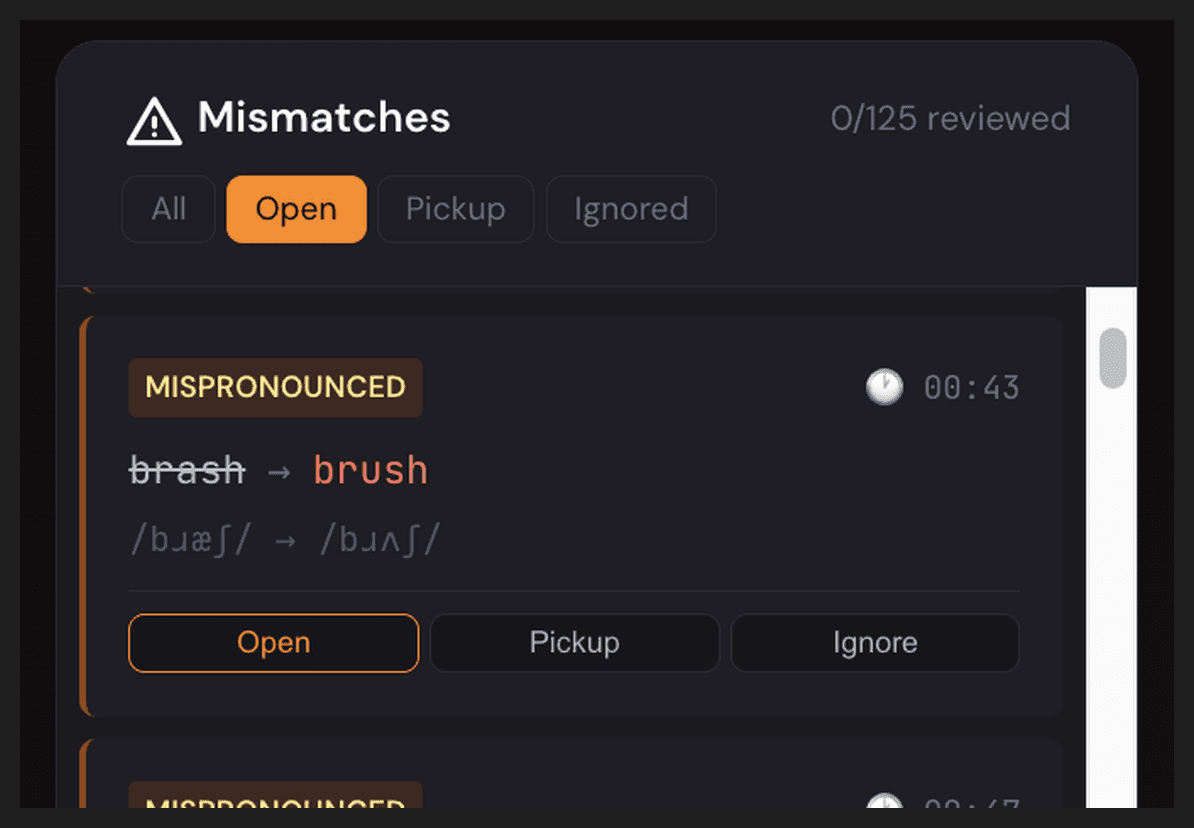Click the scrollbar thumb of the mismatch list
The width and height of the screenshot is (1194, 828).
(1113, 357)
